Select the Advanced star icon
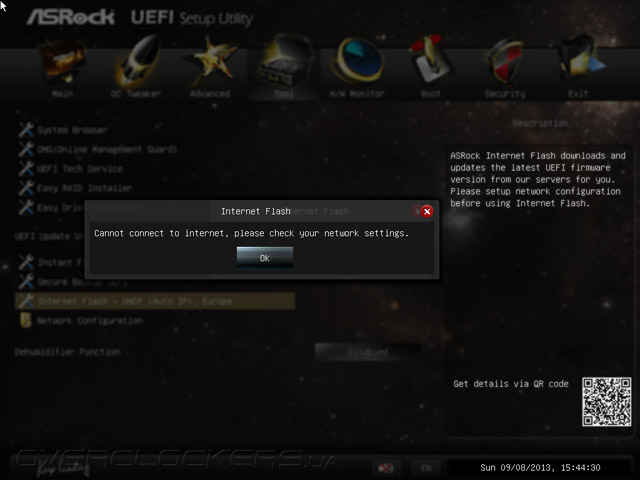The height and width of the screenshot is (480, 640). [210, 61]
